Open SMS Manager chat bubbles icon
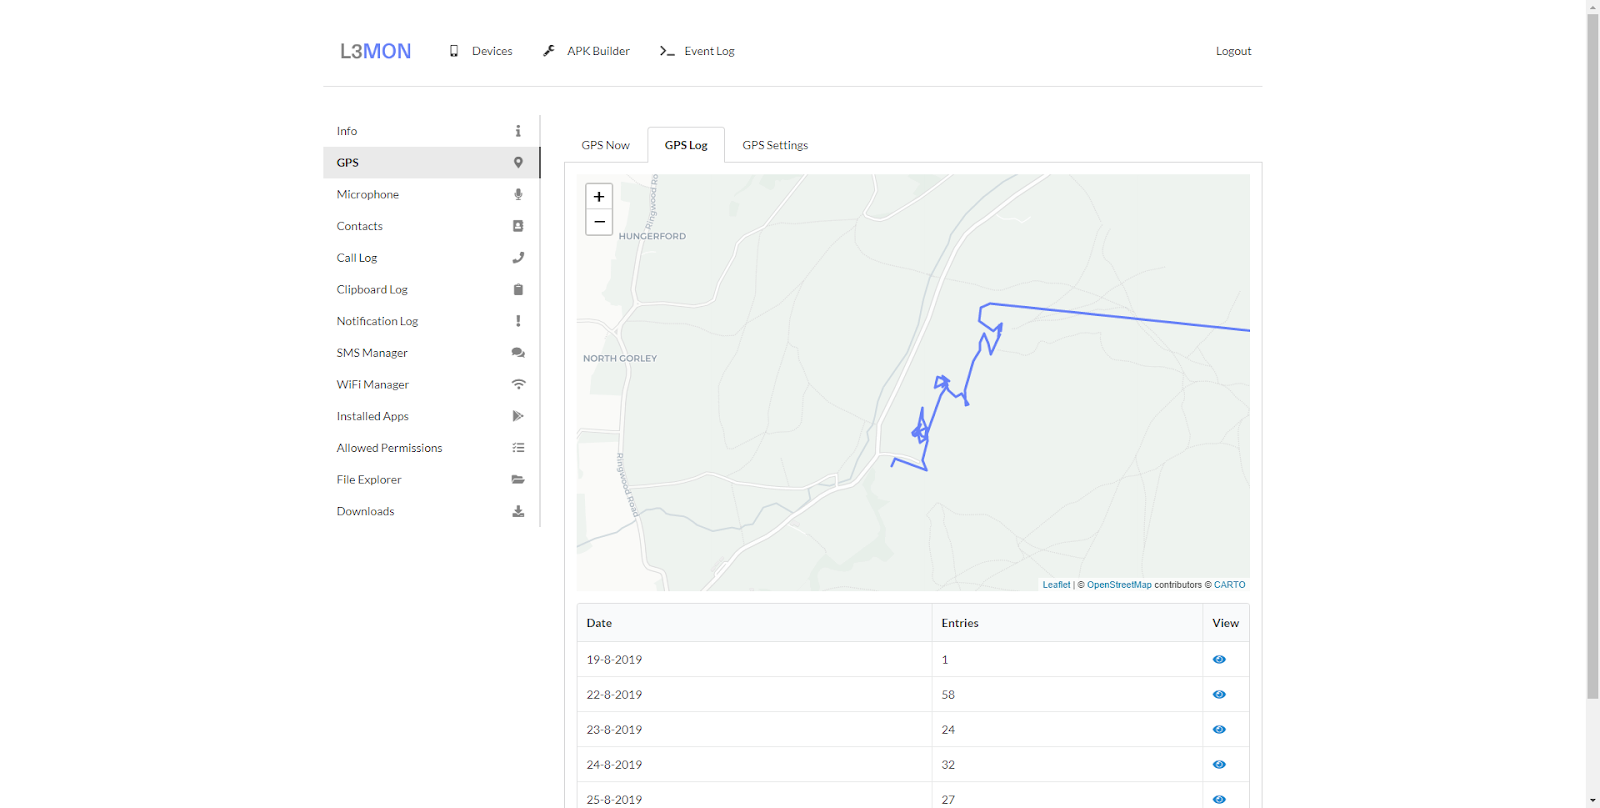This screenshot has width=1600, height=808. click(x=518, y=353)
